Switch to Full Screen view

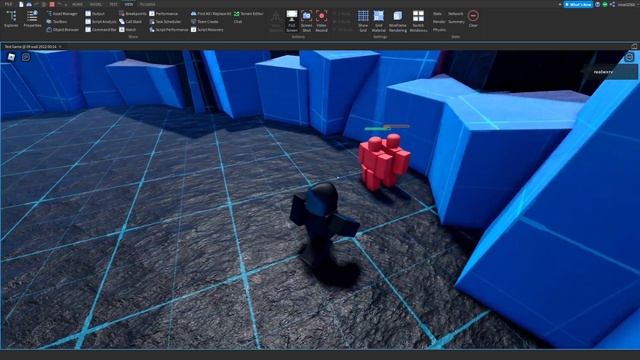pyautogui.click(x=292, y=21)
